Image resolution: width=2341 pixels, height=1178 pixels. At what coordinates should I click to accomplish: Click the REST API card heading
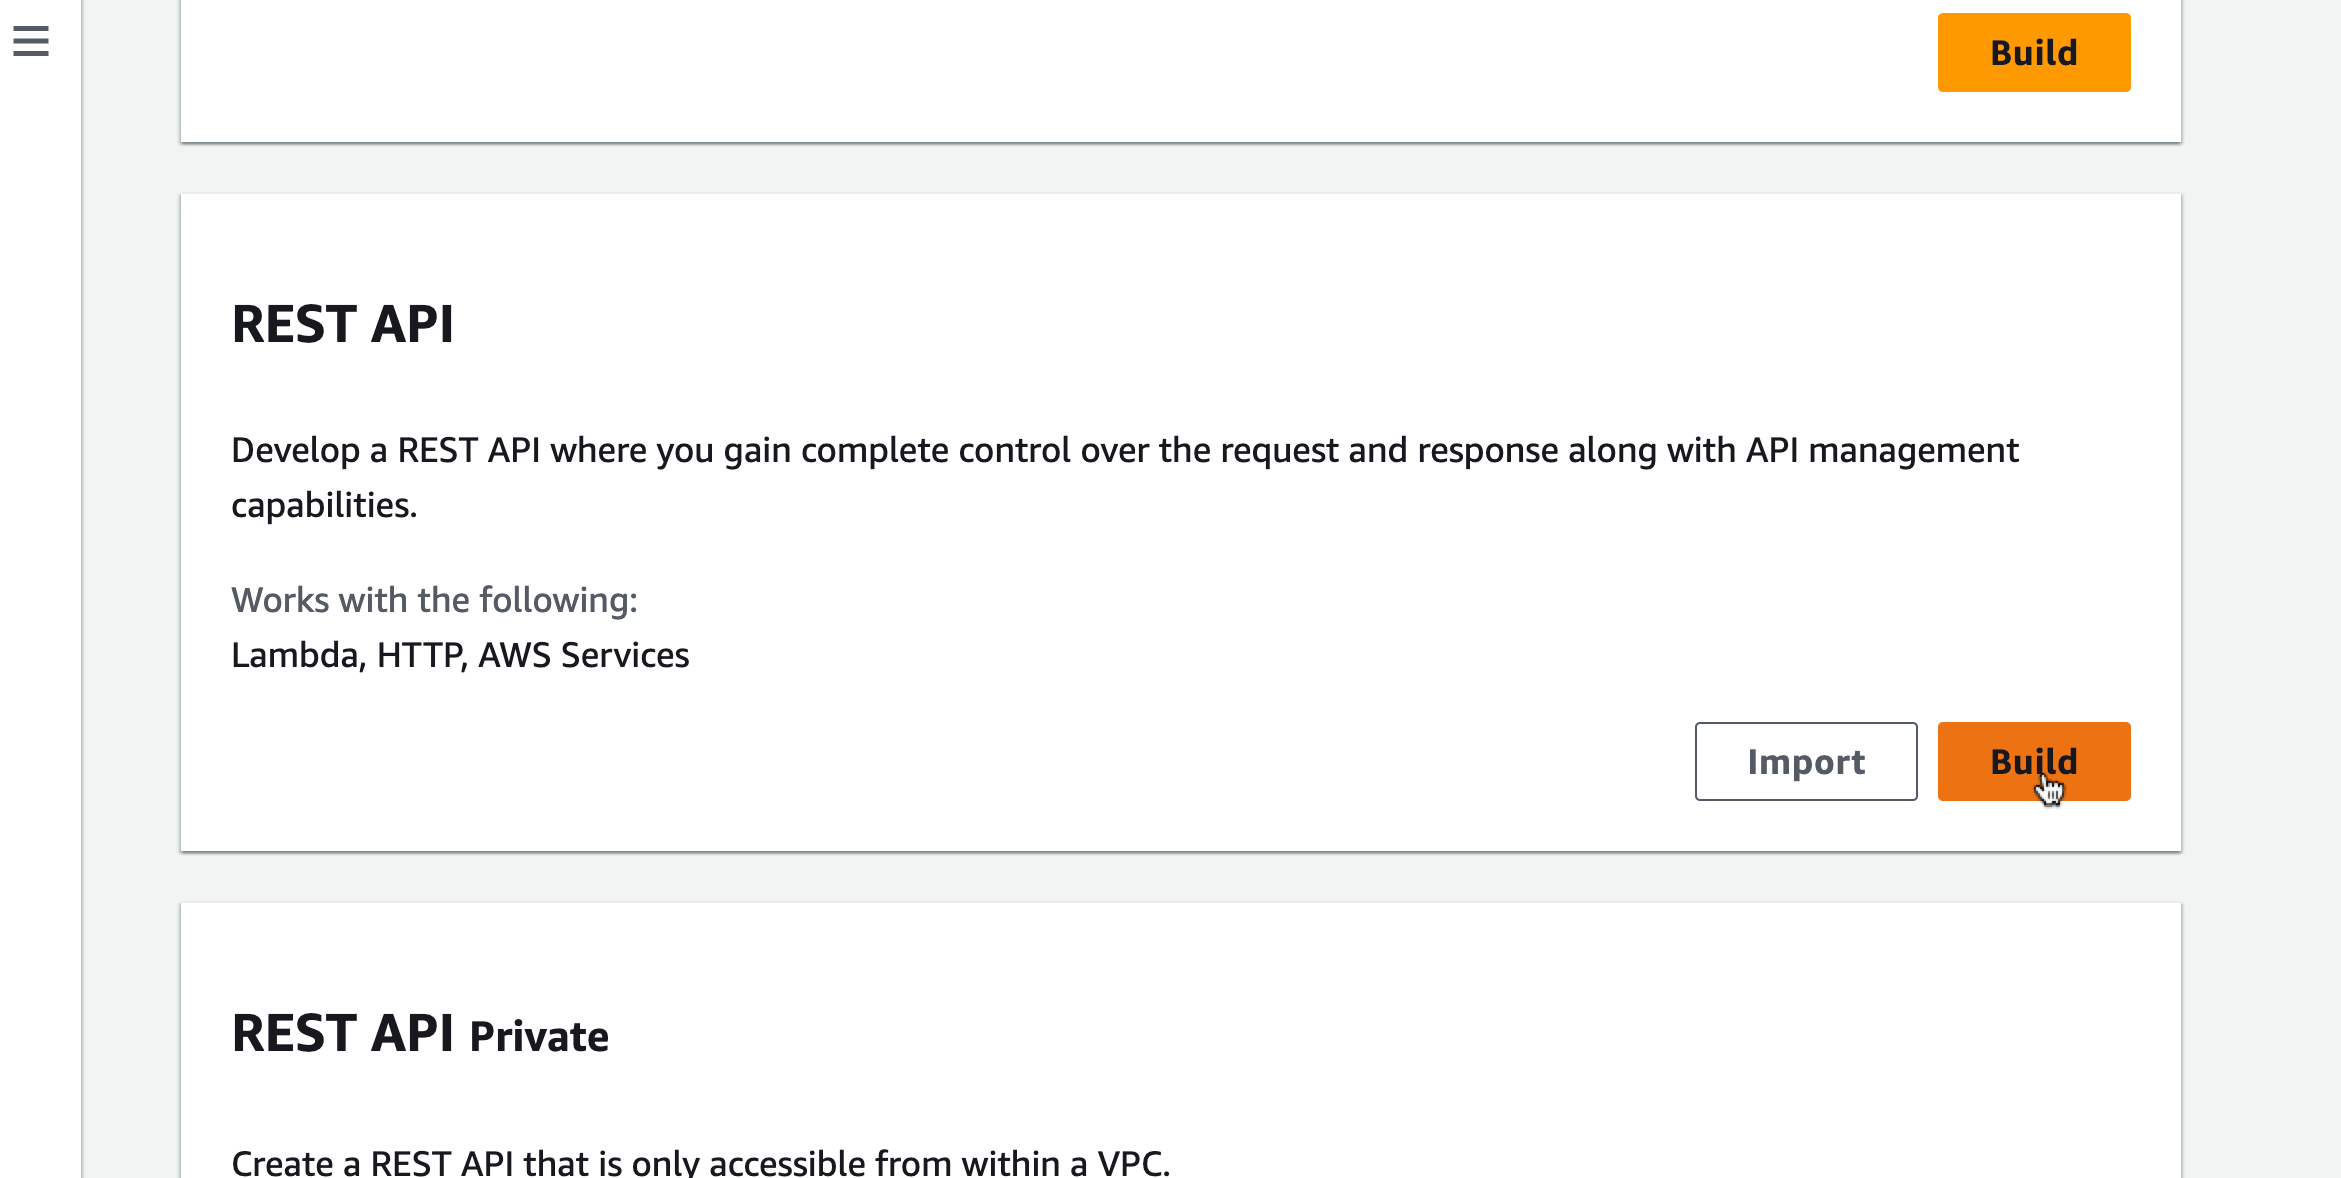pos(342,324)
